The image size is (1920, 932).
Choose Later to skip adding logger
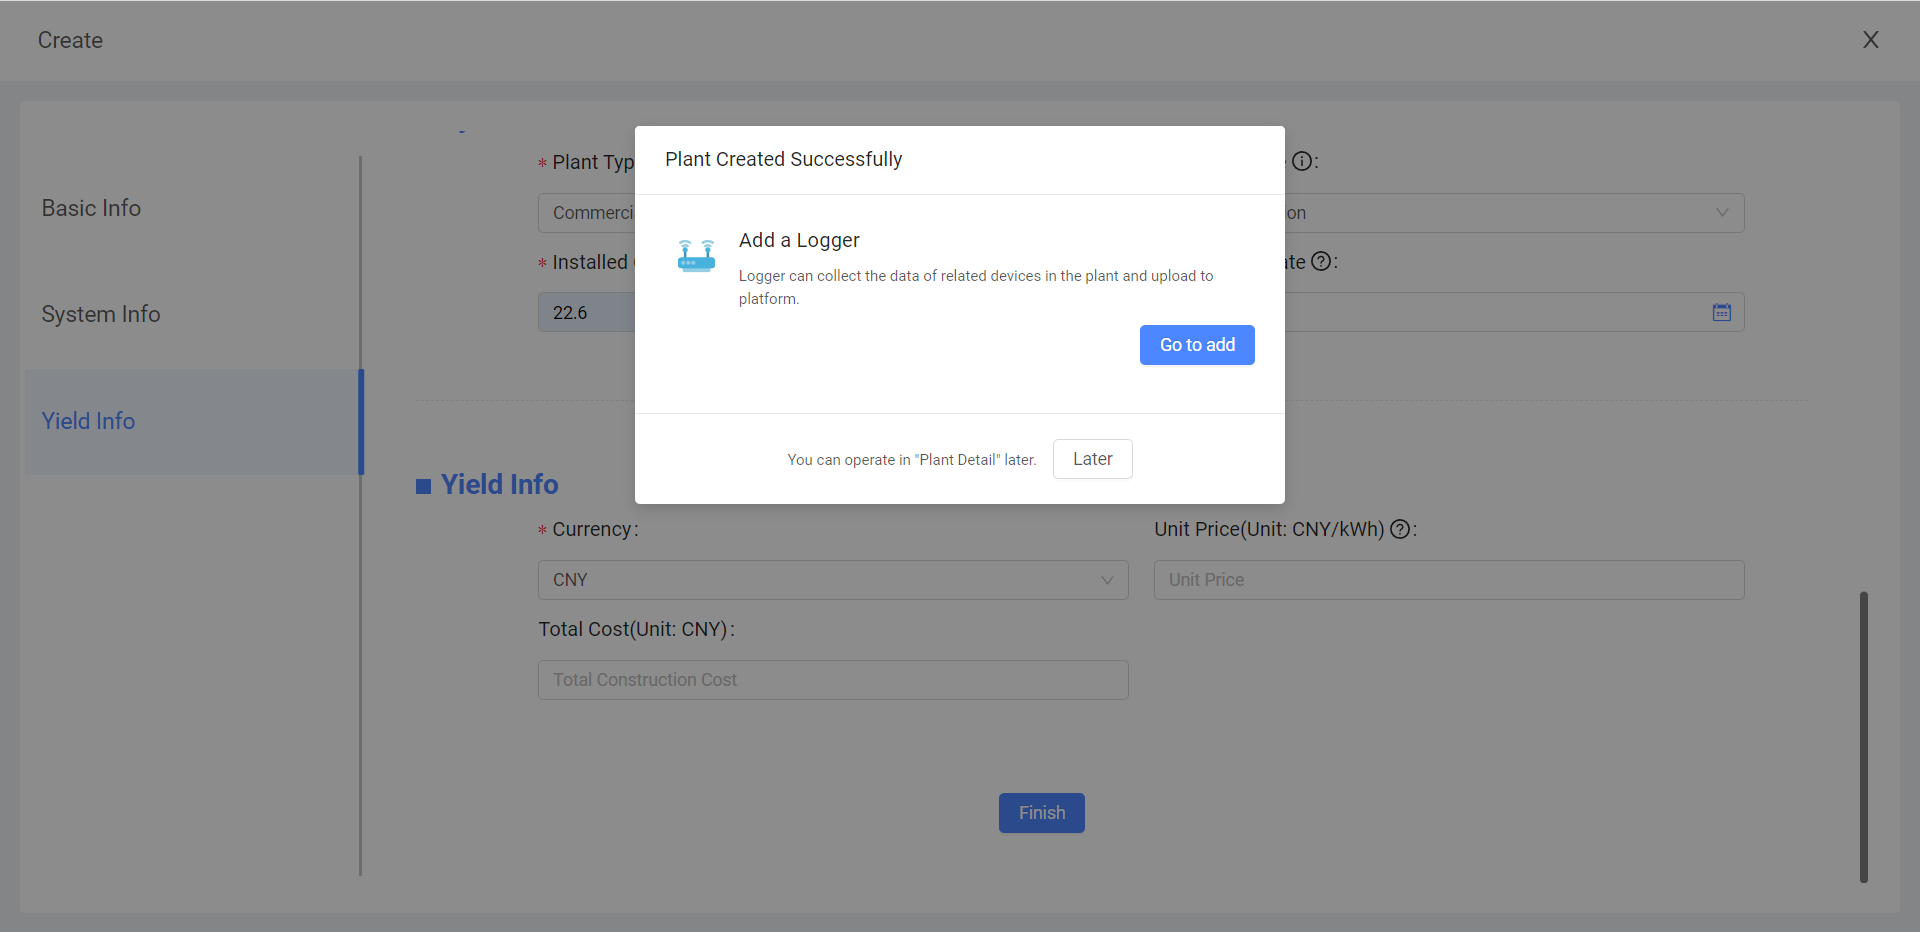(x=1092, y=459)
